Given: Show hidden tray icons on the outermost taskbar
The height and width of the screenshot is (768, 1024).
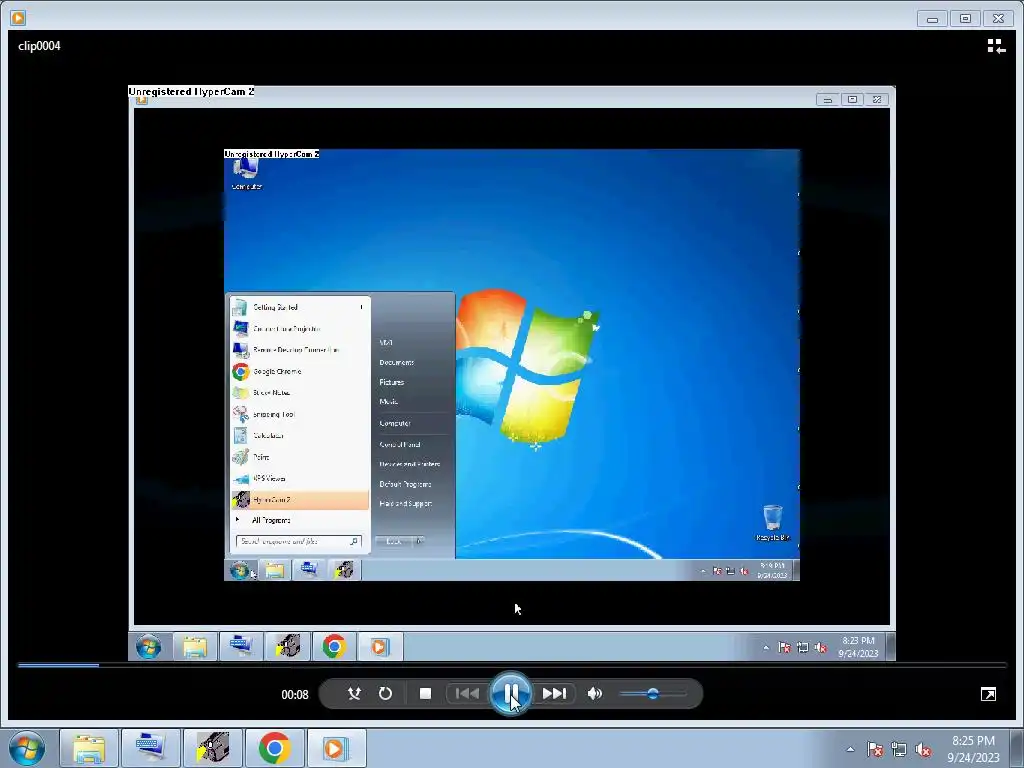Looking at the screenshot, I should click(850, 749).
